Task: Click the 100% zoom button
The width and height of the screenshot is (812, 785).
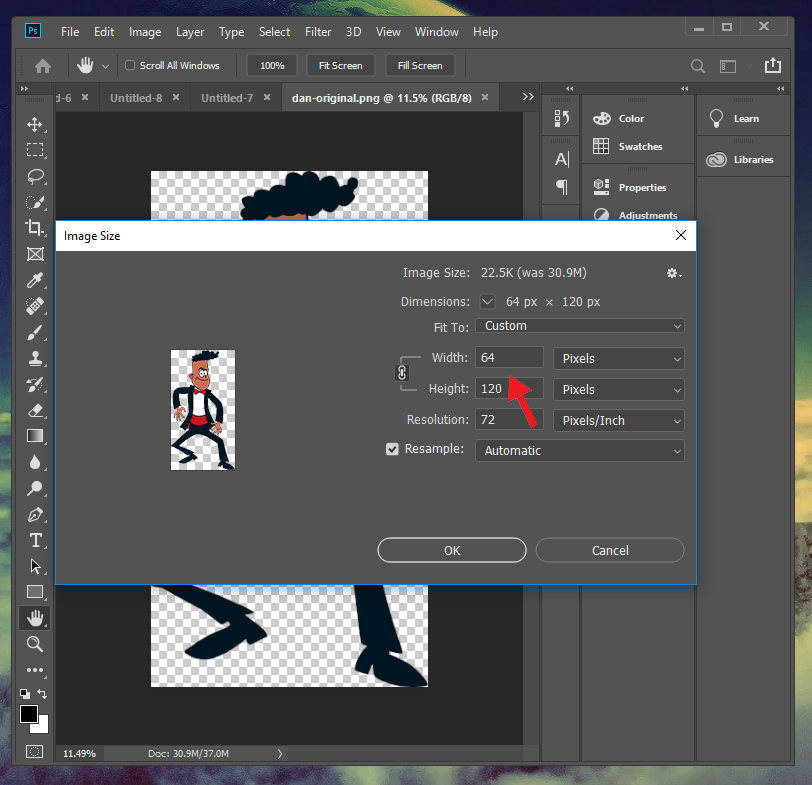Action: 272,66
